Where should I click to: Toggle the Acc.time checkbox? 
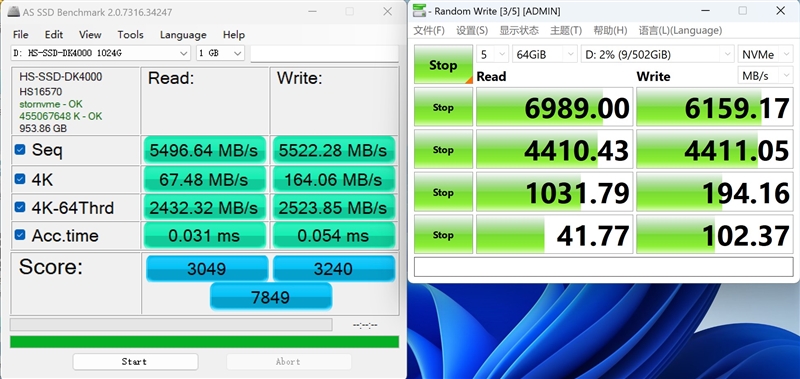point(20,235)
